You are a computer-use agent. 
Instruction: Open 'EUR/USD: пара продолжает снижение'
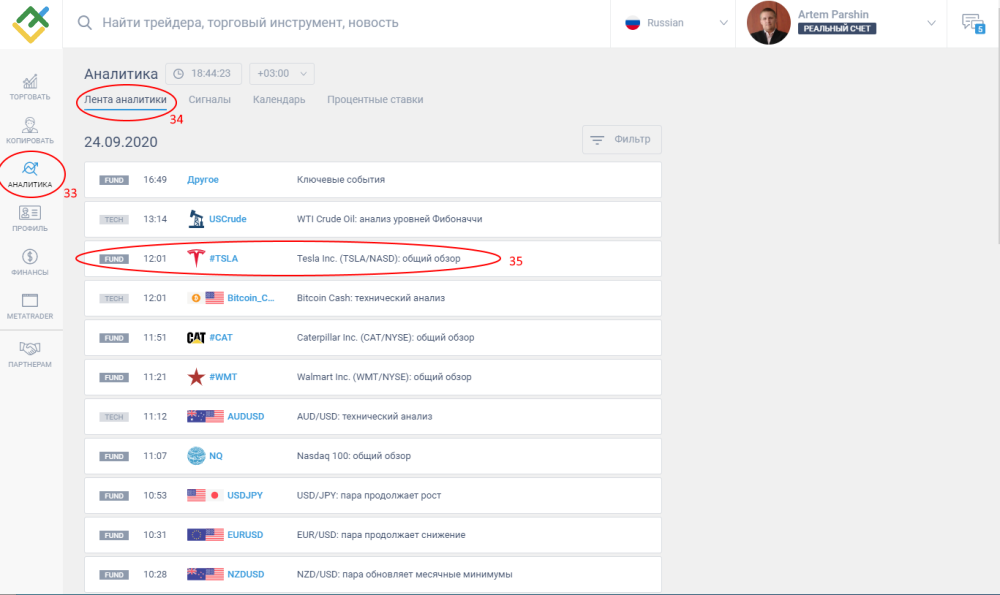click(381, 535)
